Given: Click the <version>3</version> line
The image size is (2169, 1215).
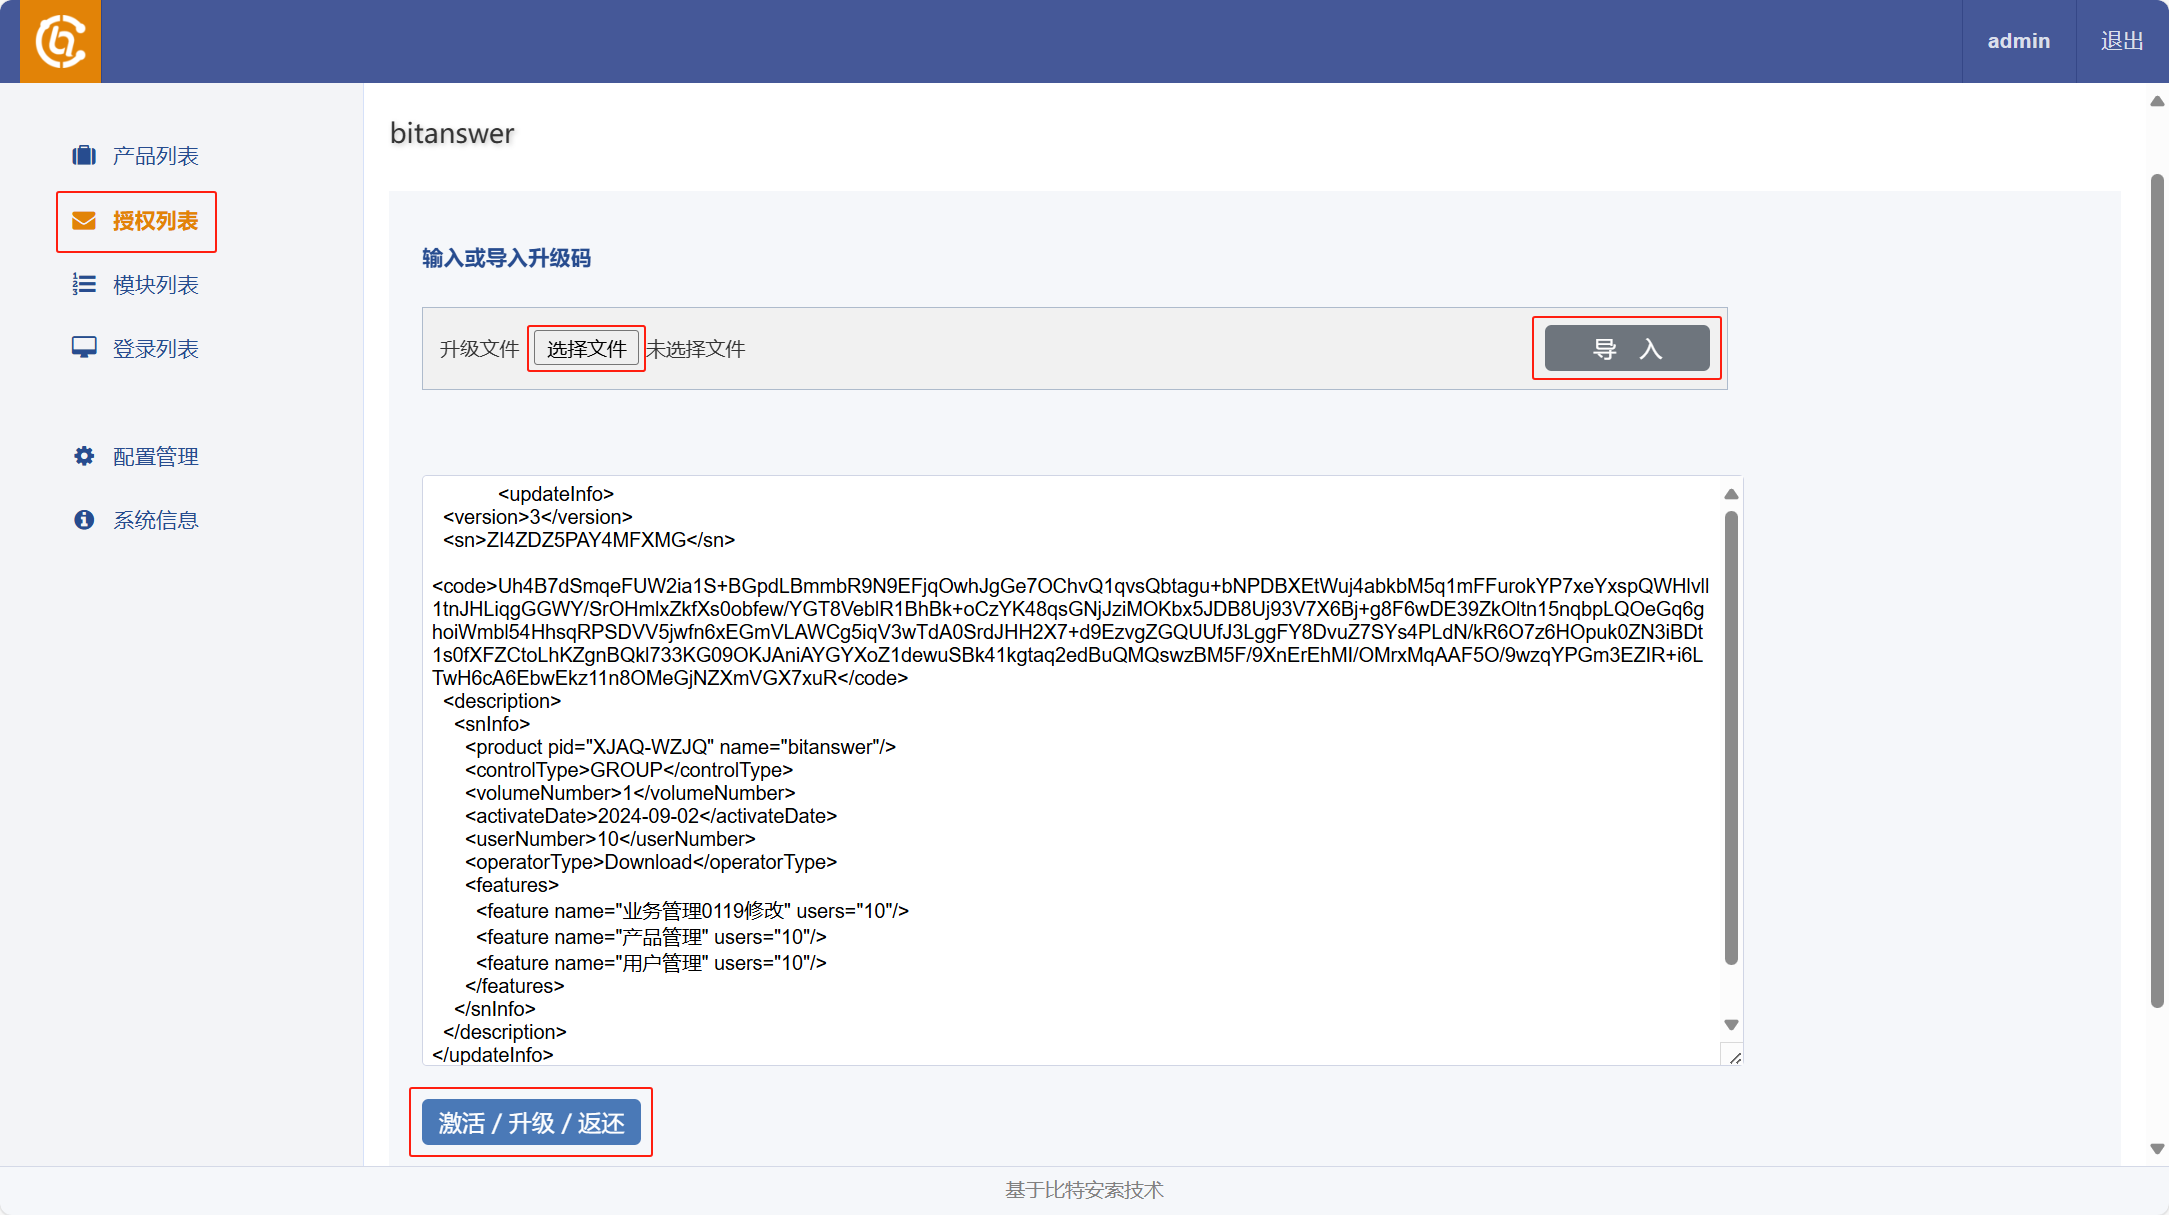Looking at the screenshot, I should (x=538, y=517).
